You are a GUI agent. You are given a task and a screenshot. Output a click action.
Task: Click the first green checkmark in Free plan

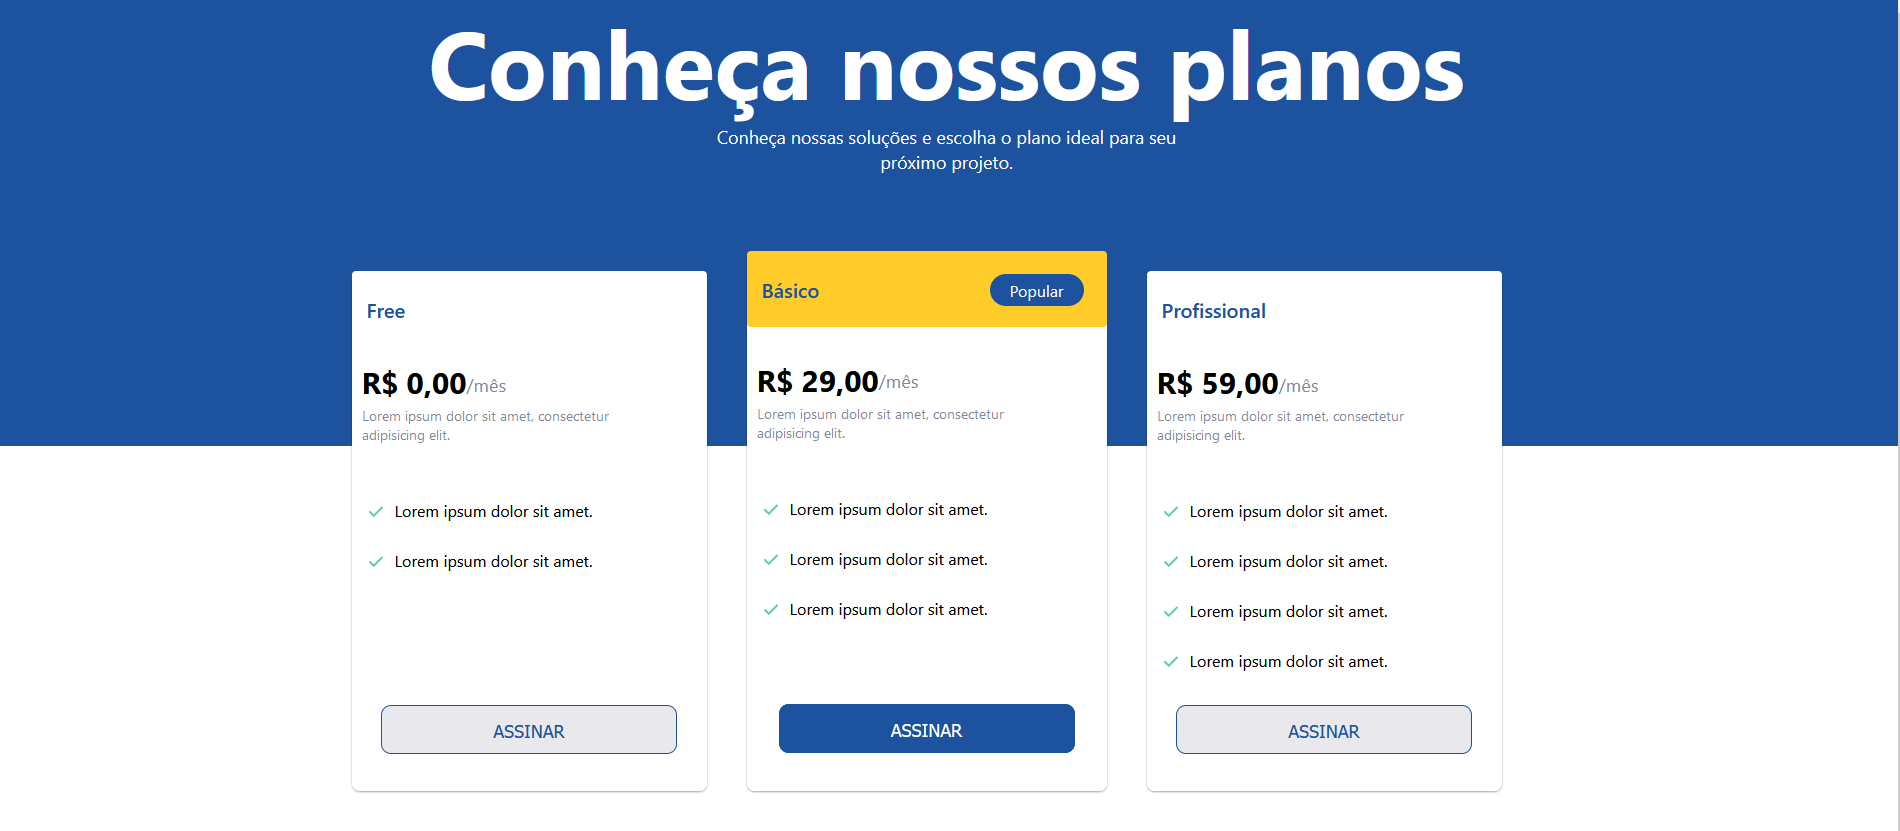[x=375, y=511]
